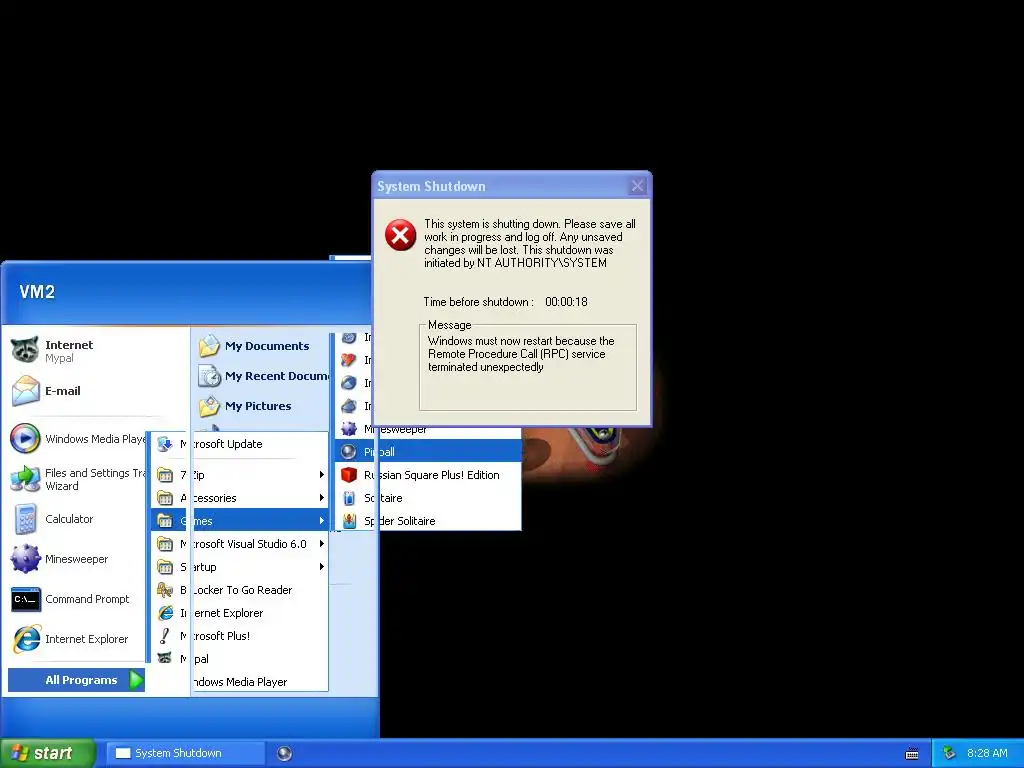This screenshot has height=768, width=1024.
Task: Click Microsoft Update program icon
Action: 165,444
